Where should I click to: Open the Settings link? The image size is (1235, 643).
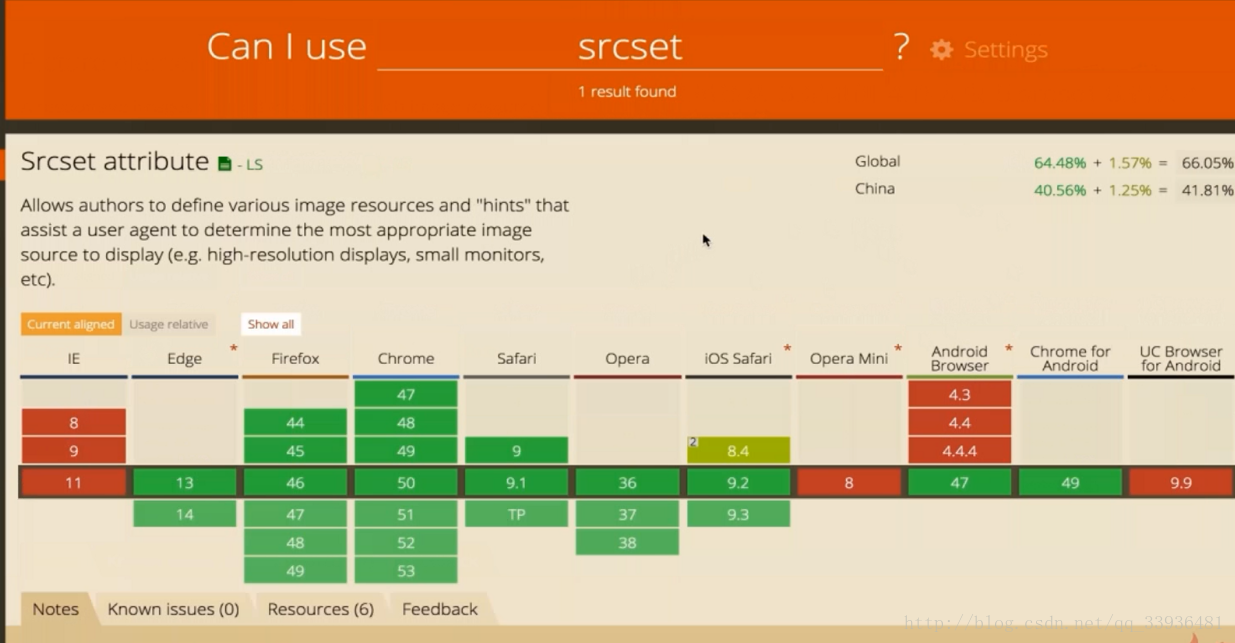pyautogui.click(x=1005, y=50)
